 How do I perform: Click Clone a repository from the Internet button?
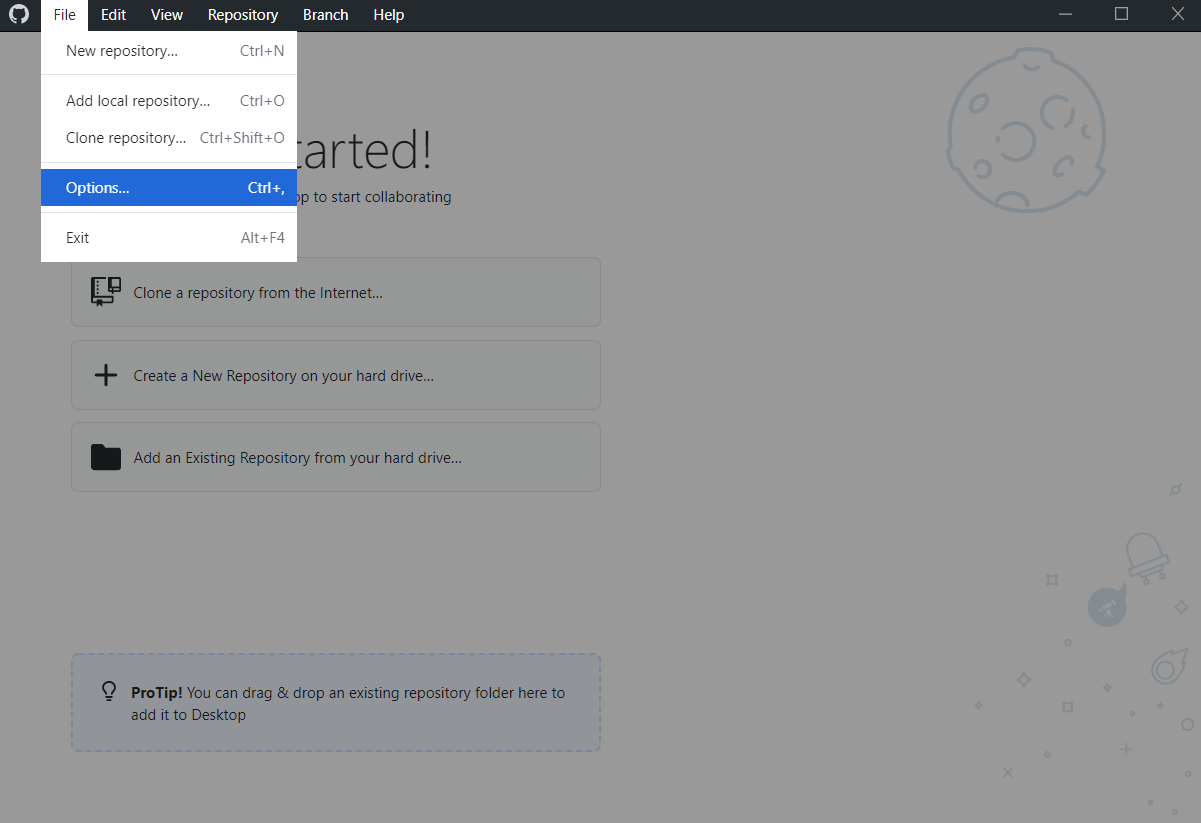[336, 292]
